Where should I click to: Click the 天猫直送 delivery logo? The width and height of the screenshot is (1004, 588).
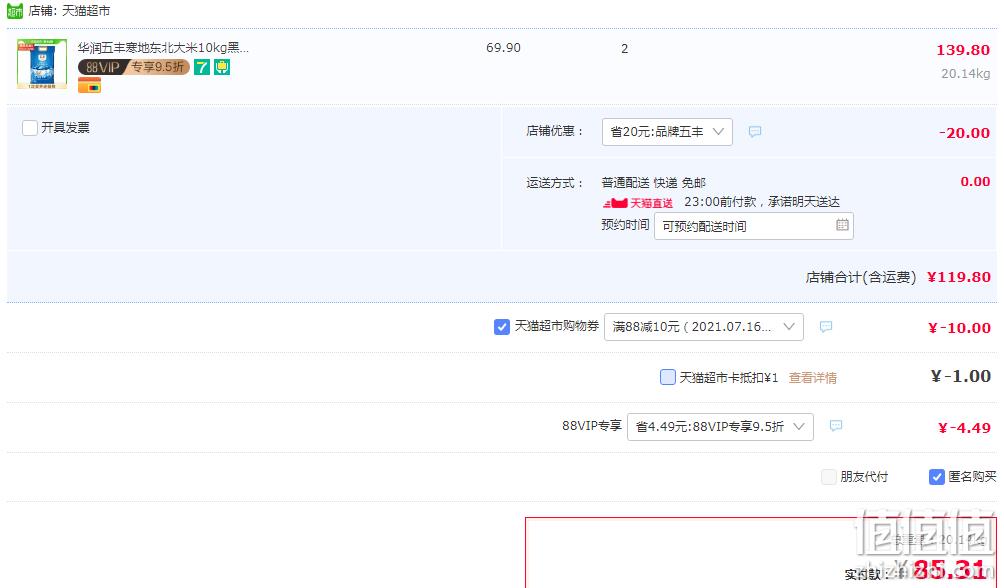pos(638,203)
